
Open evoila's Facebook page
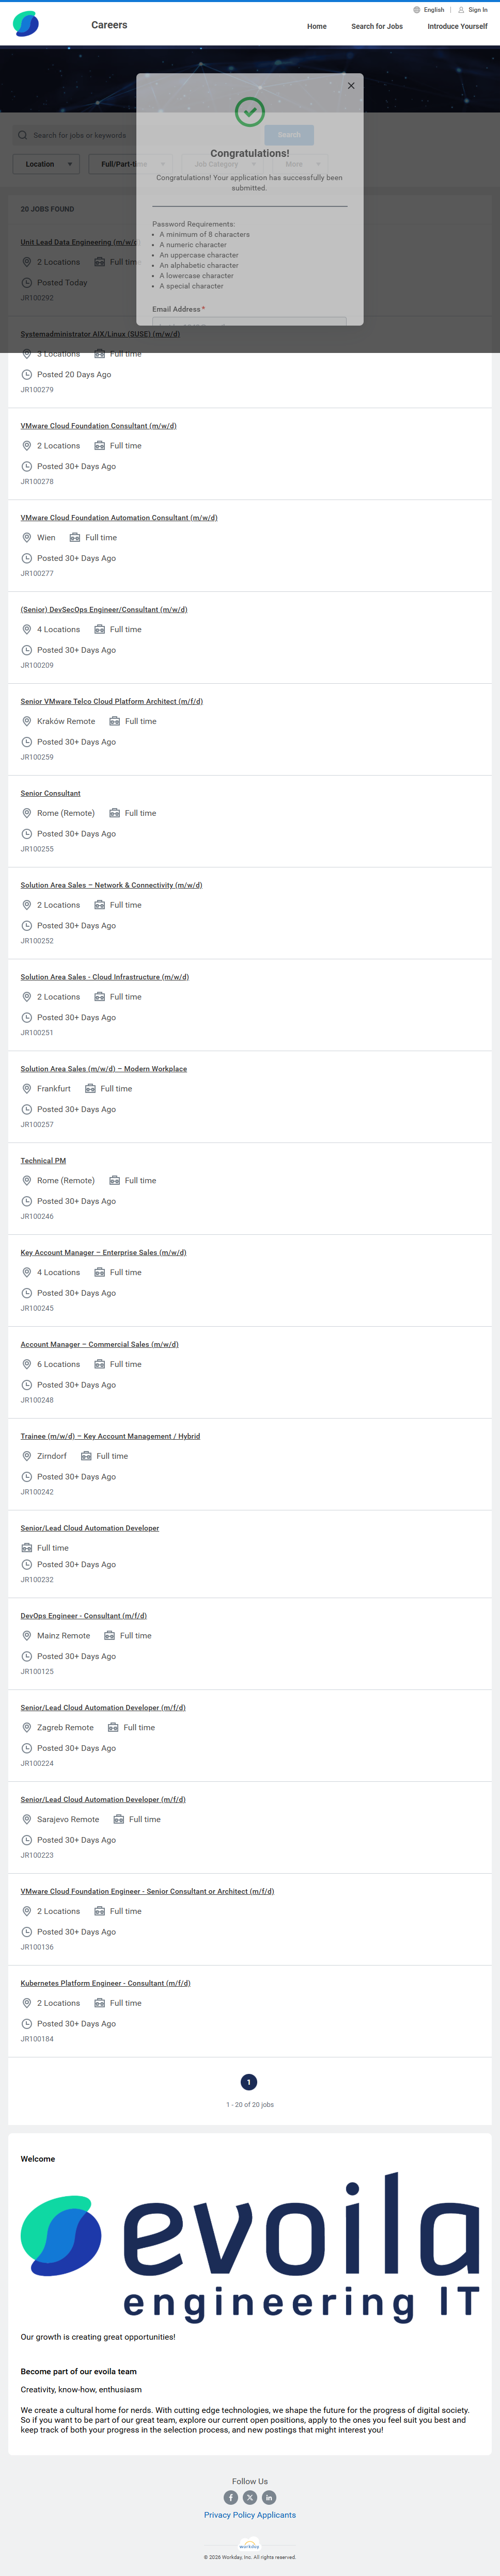(231, 2497)
